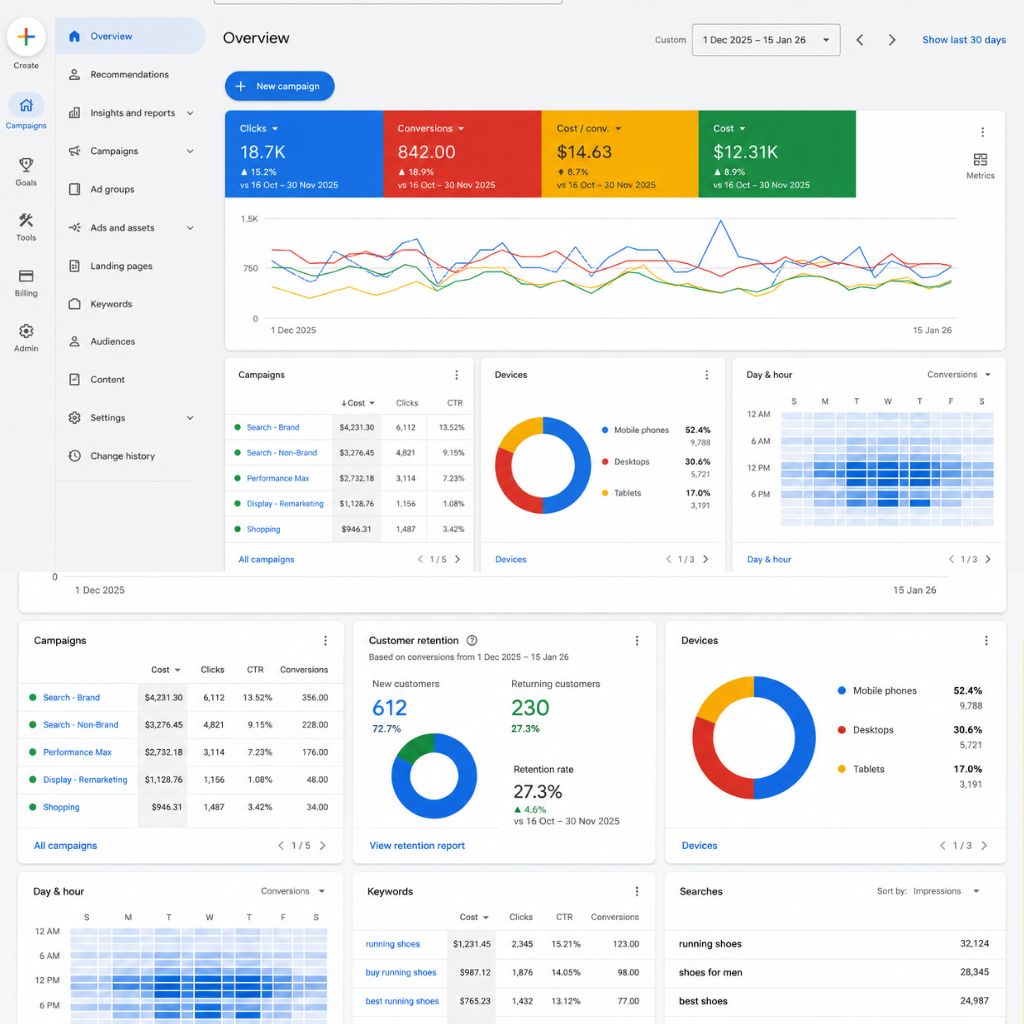This screenshot has width=1024, height=1024.
Task: Open the Goals trophy icon
Action: tap(26, 165)
